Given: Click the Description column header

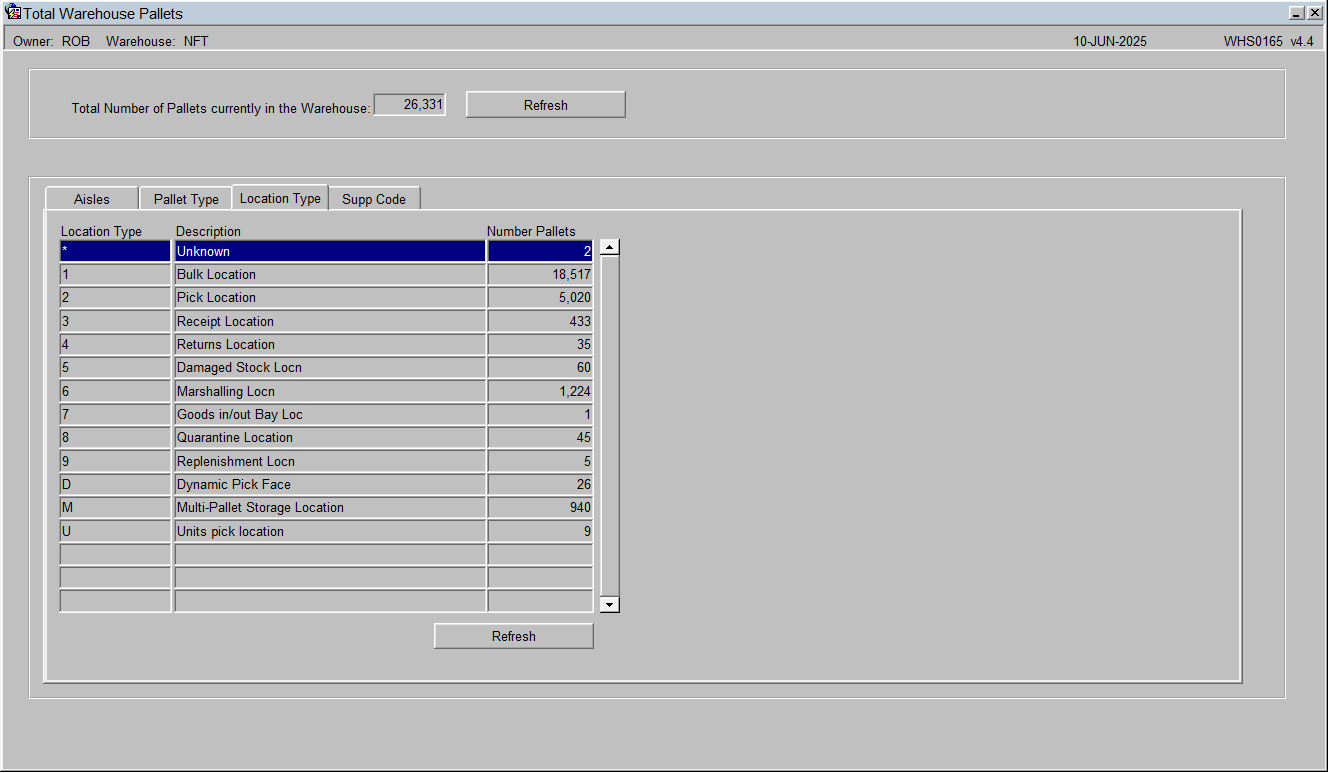Looking at the screenshot, I should coord(208,231).
